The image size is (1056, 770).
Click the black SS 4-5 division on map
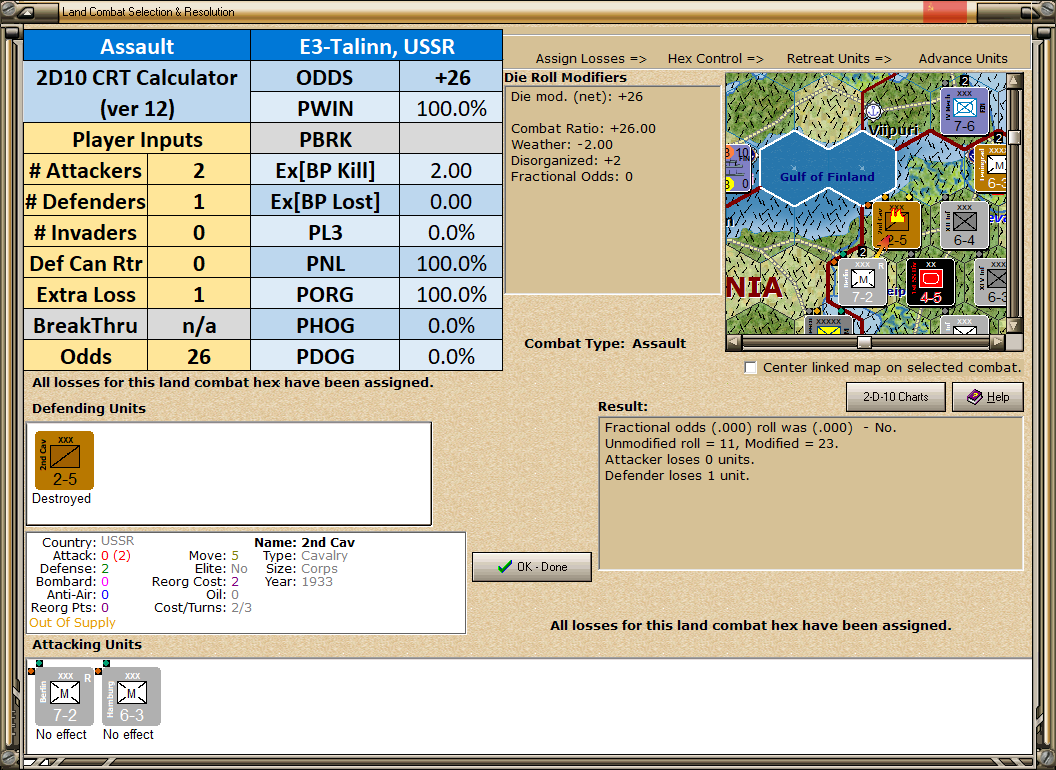[x=930, y=282]
